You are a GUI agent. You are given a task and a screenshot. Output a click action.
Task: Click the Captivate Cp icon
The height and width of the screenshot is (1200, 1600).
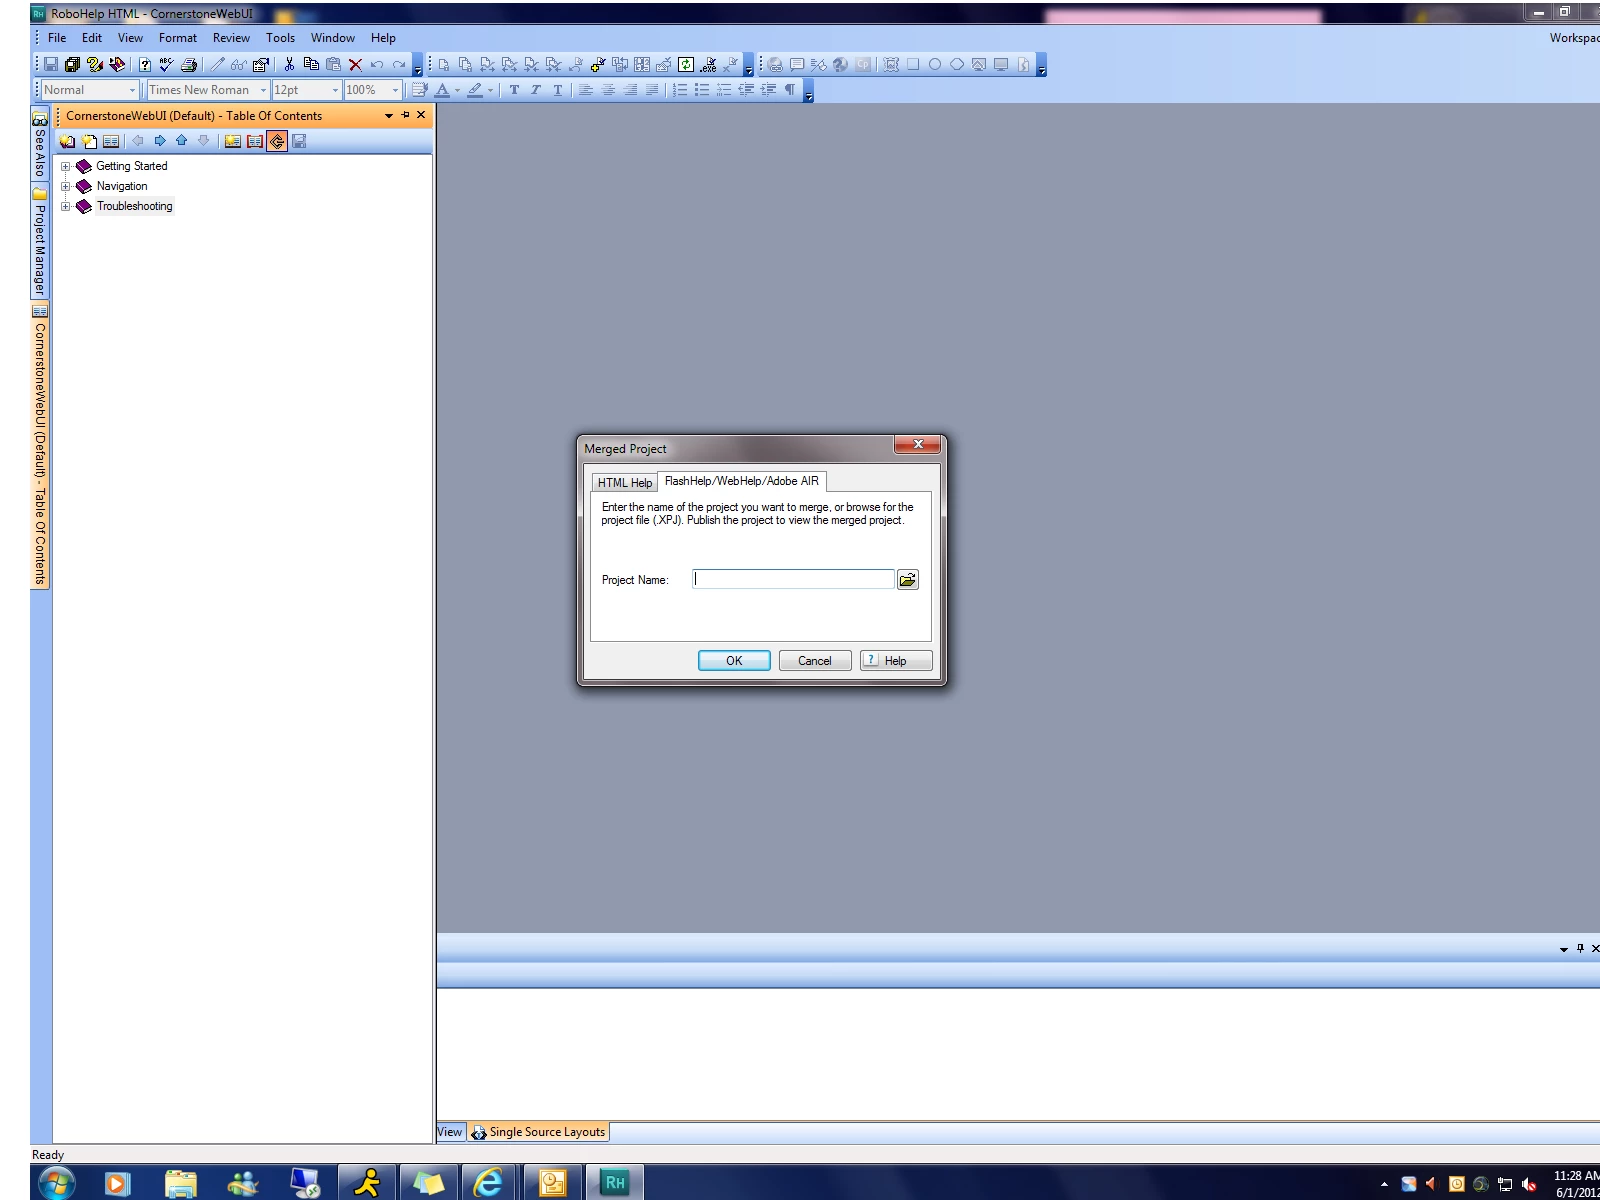coord(862,65)
